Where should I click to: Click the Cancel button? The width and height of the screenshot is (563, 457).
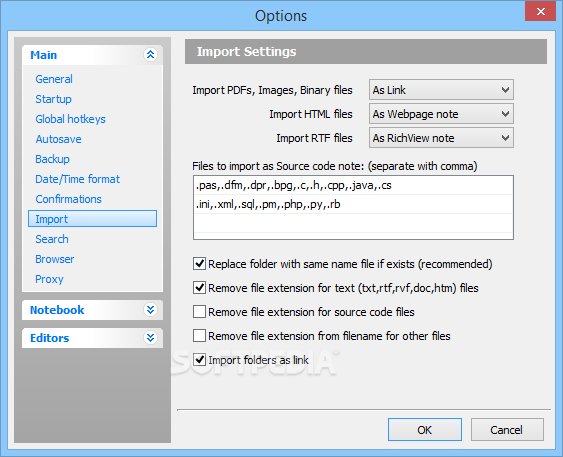(507, 429)
